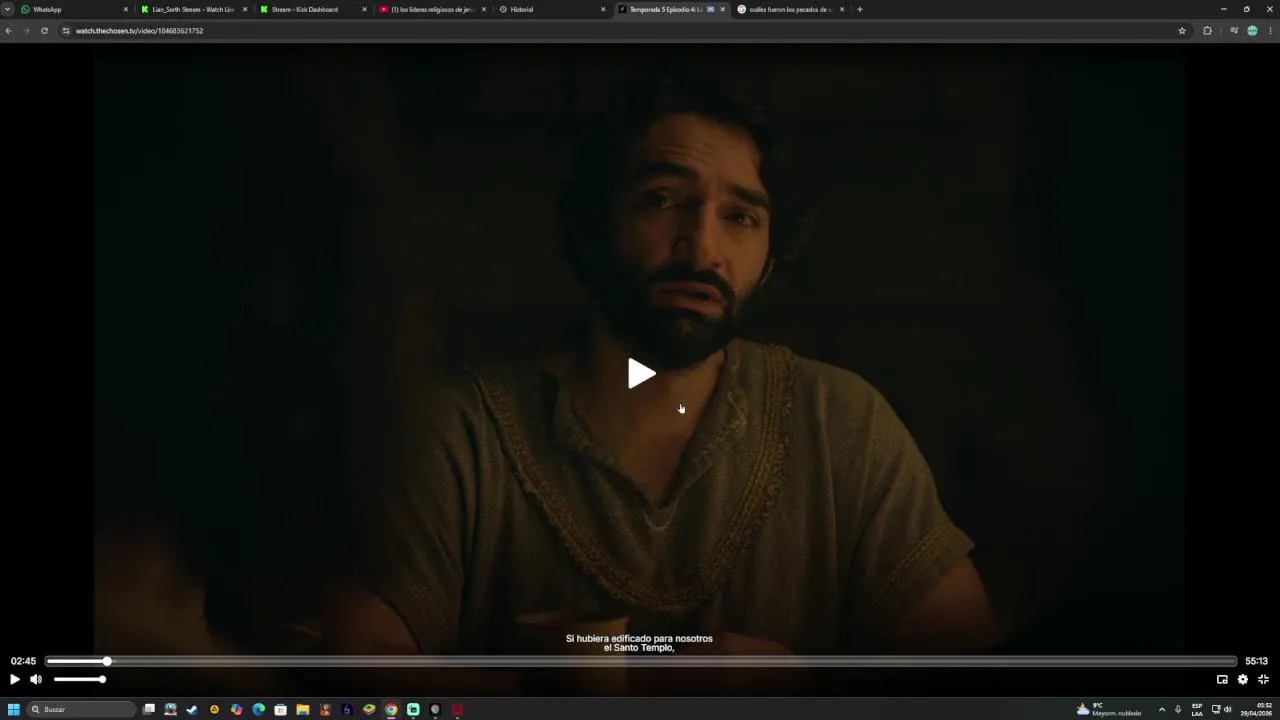Open Google Chrome from the taskbar
1280x720 pixels.
coord(391,709)
